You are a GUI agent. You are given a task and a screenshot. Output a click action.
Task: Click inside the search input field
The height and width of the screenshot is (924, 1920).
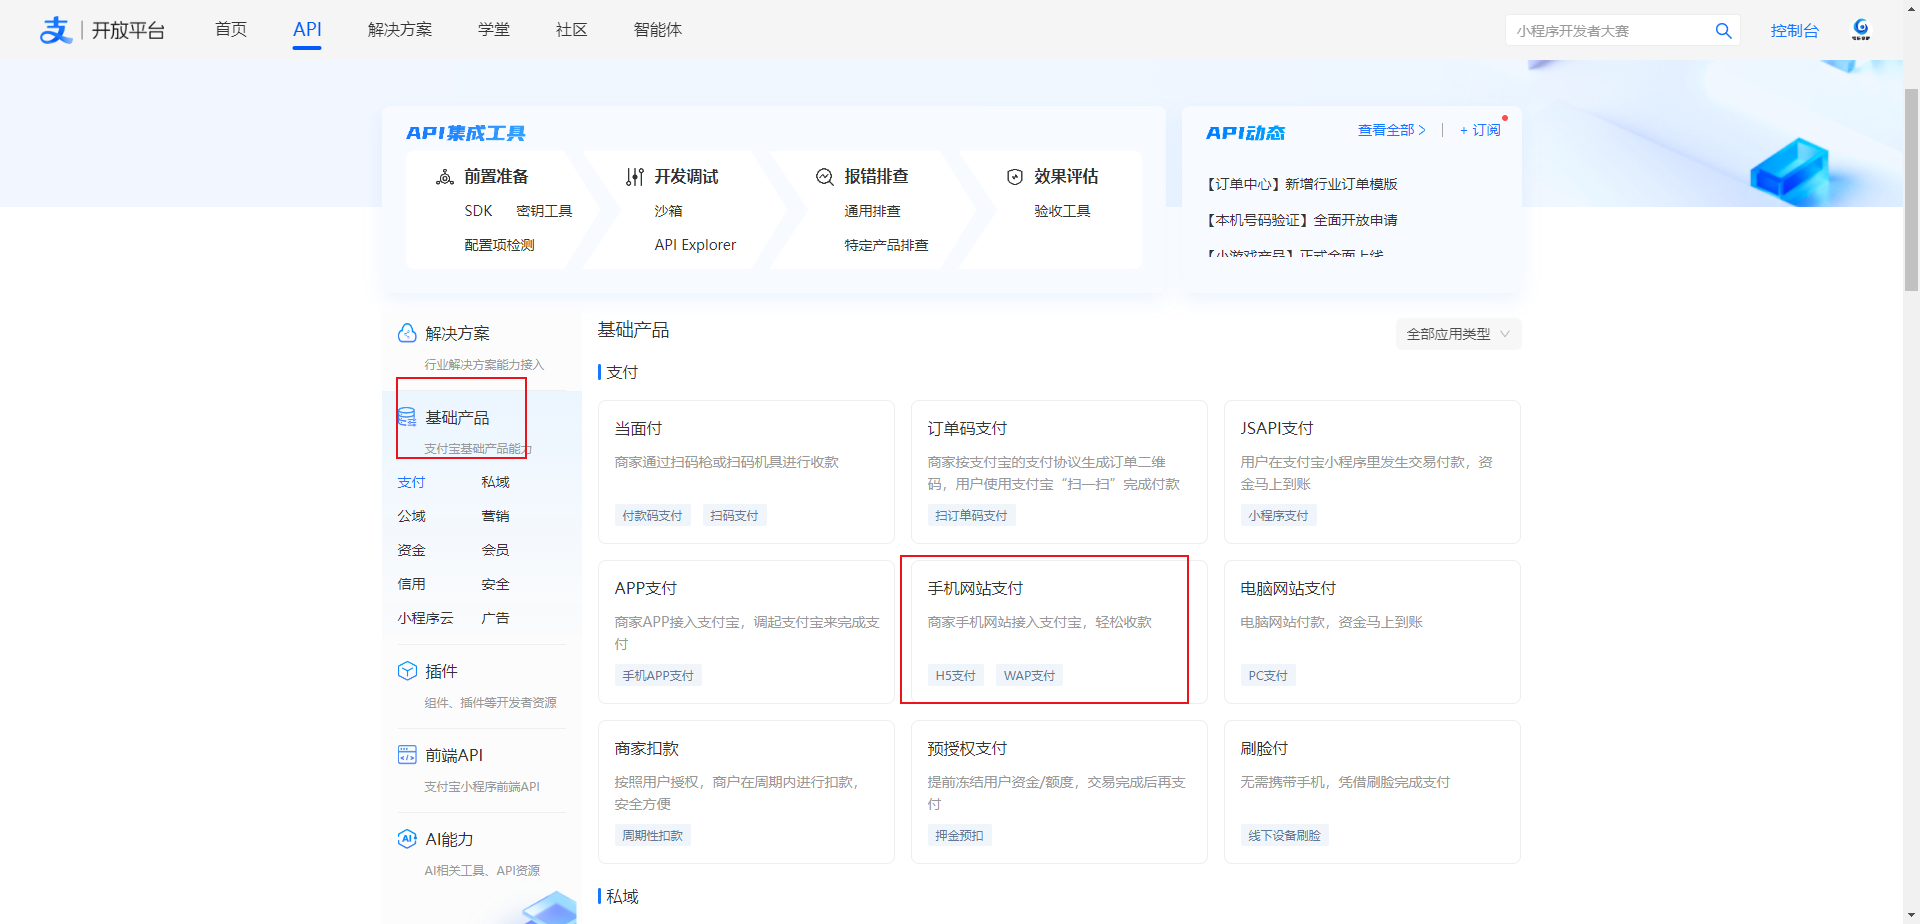[x=1610, y=31]
